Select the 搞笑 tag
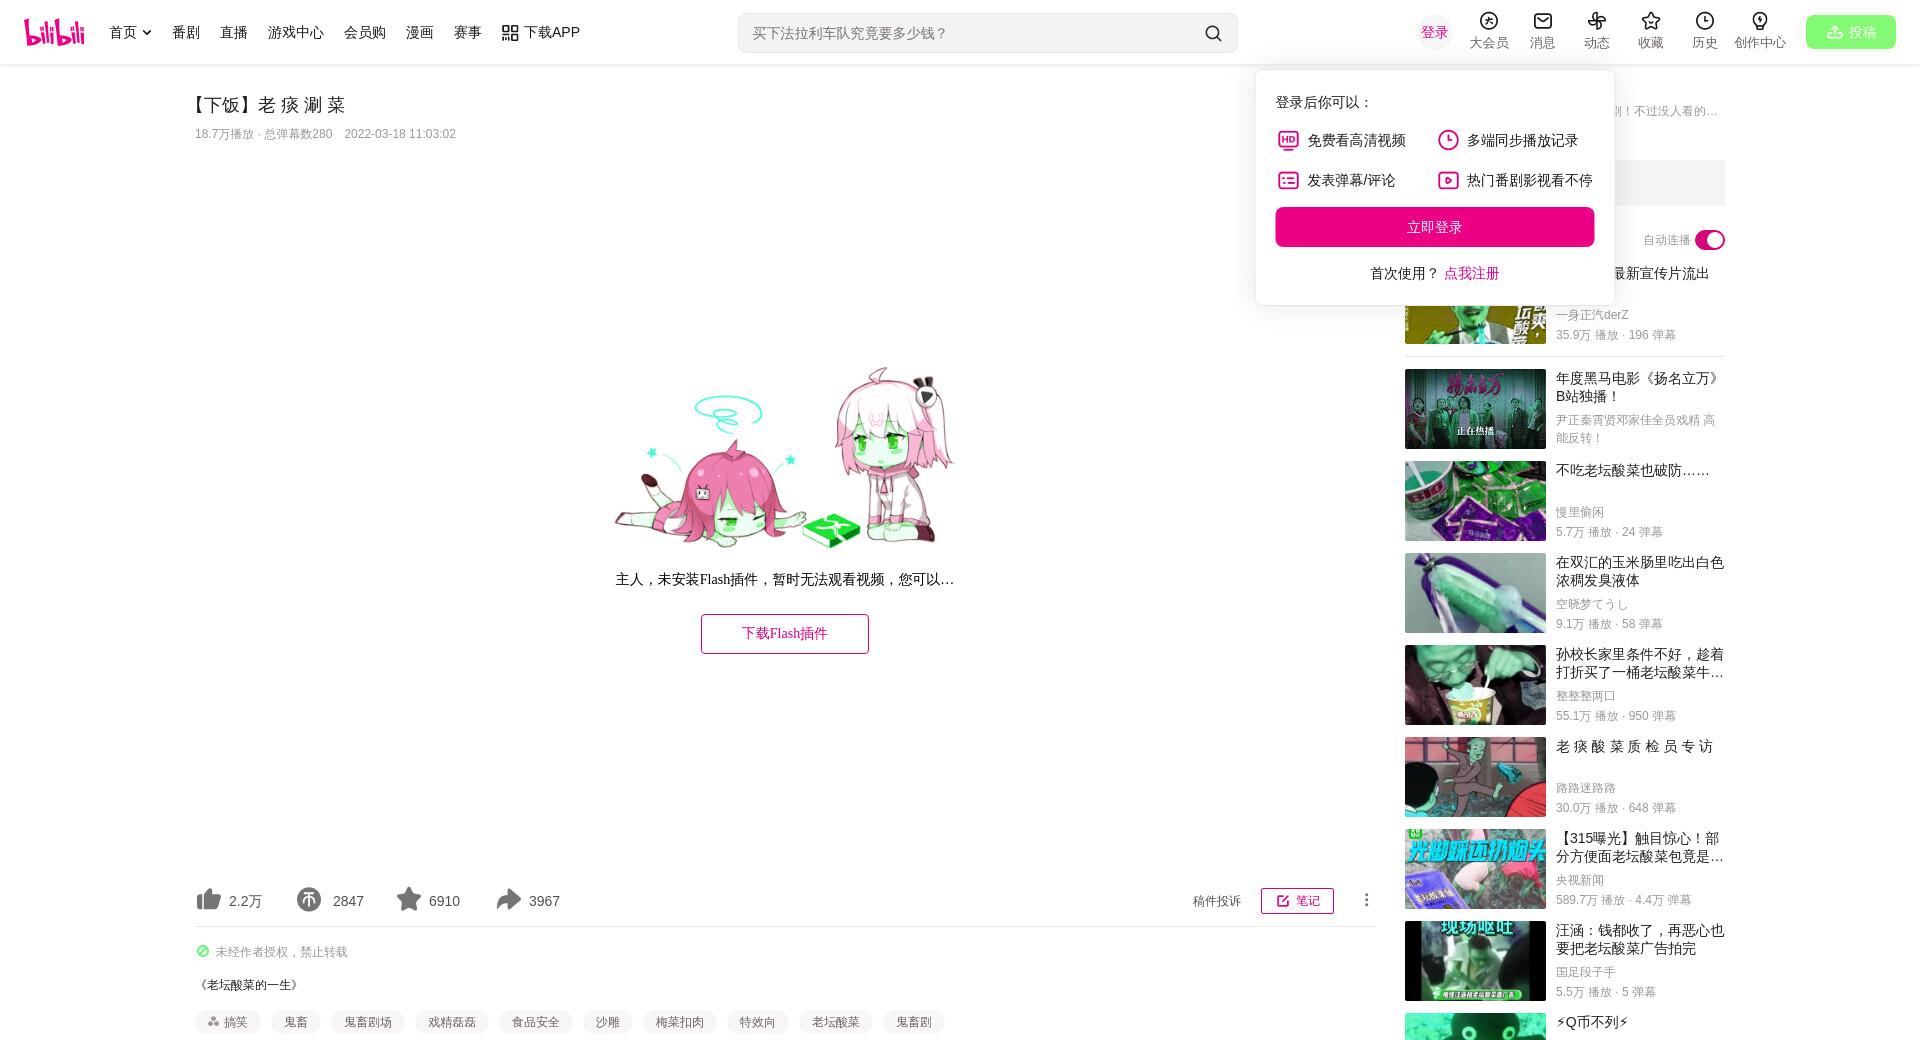This screenshot has width=1920, height=1040. point(228,1022)
